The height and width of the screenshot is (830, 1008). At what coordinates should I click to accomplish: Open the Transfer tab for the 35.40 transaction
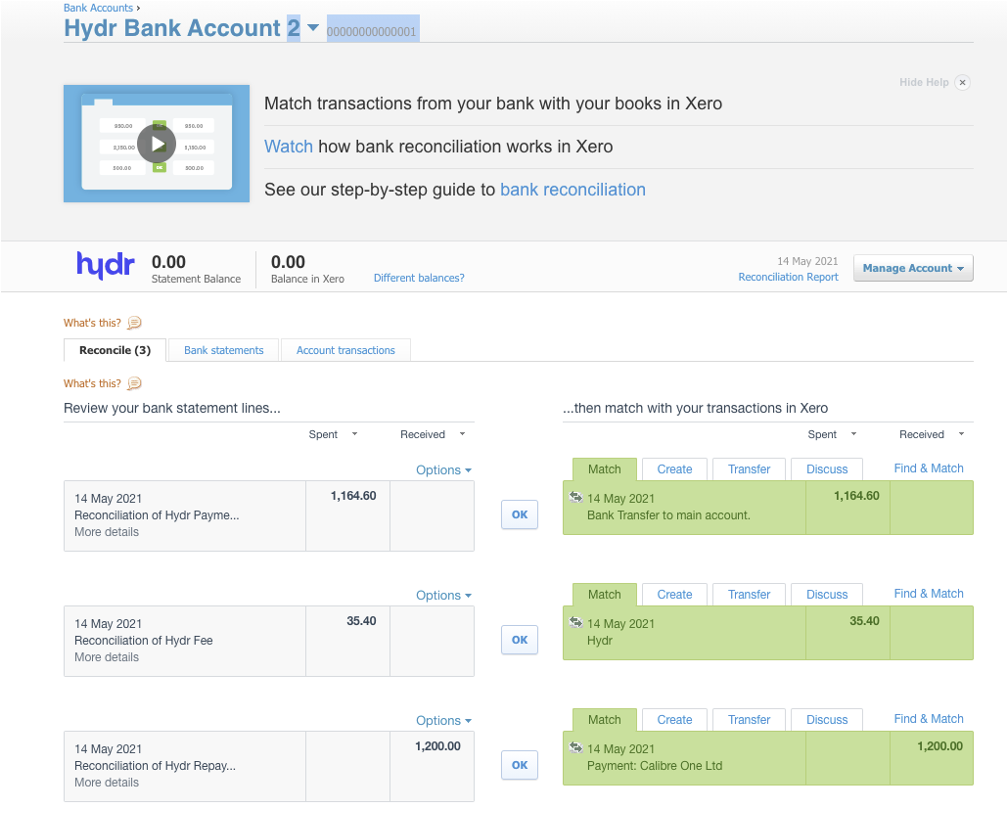749,595
